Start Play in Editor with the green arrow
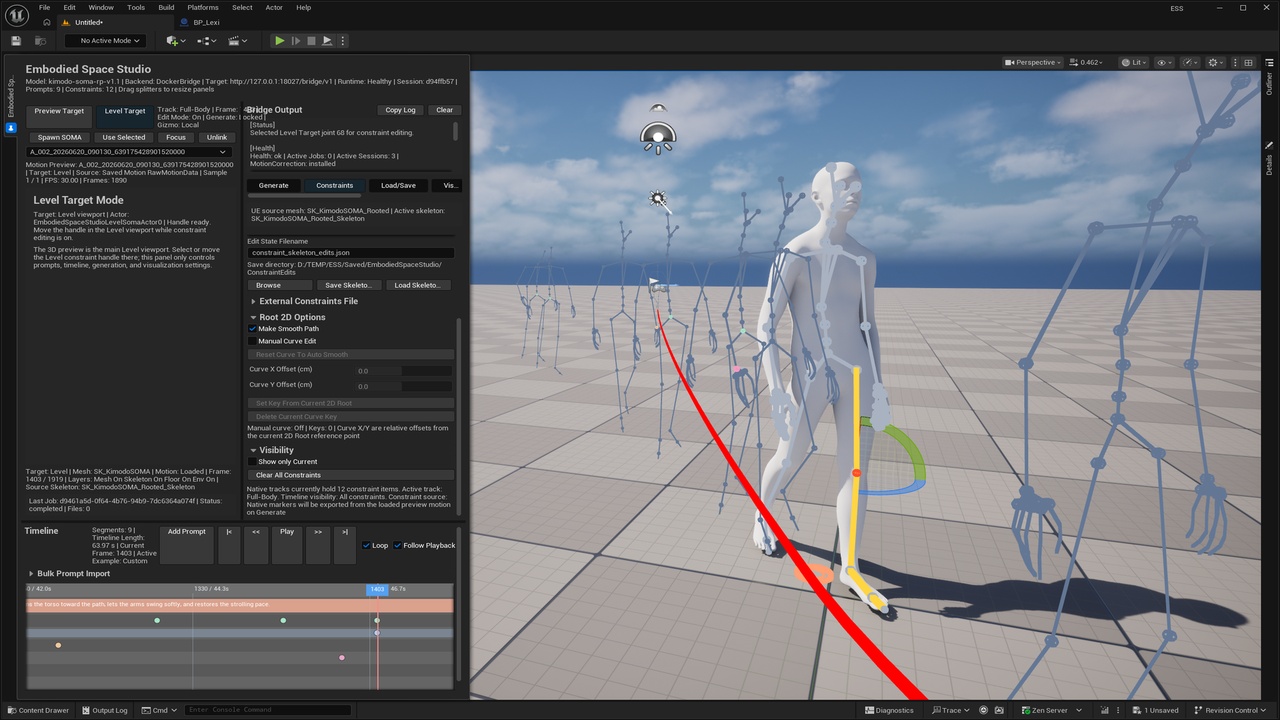The image size is (1280, 720). click(x=279, y=41)
